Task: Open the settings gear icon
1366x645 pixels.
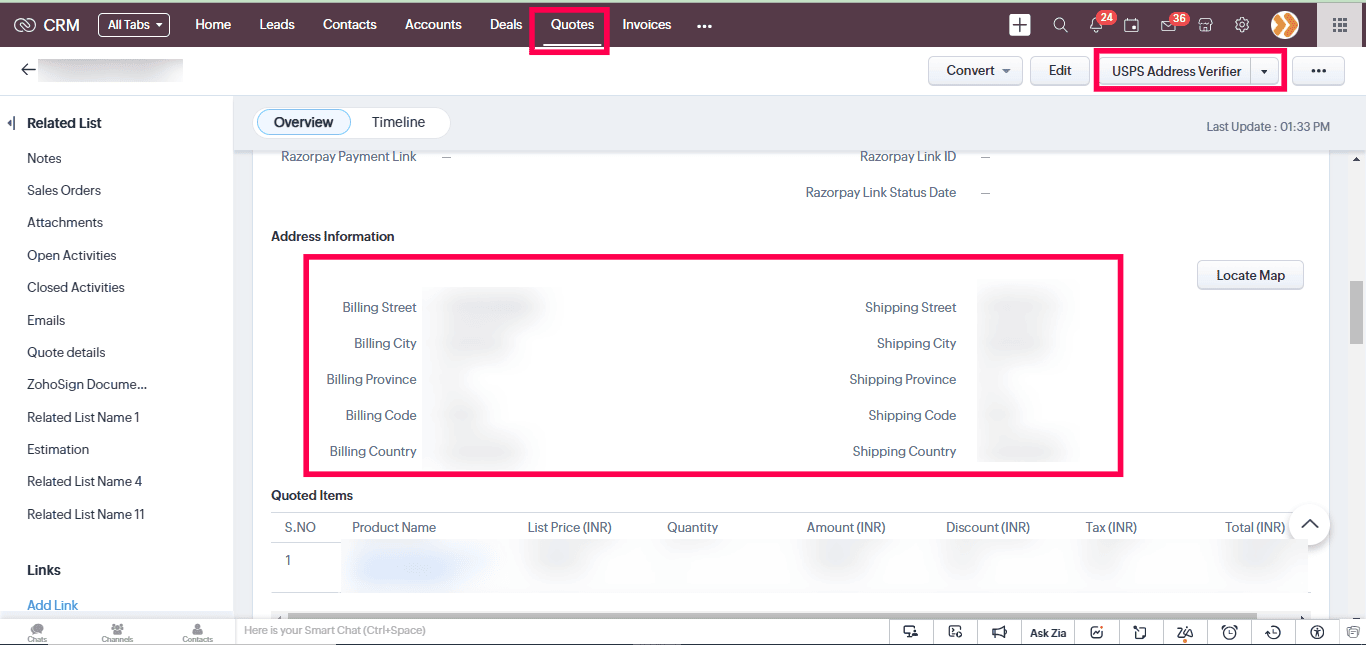Action: 1242,25
